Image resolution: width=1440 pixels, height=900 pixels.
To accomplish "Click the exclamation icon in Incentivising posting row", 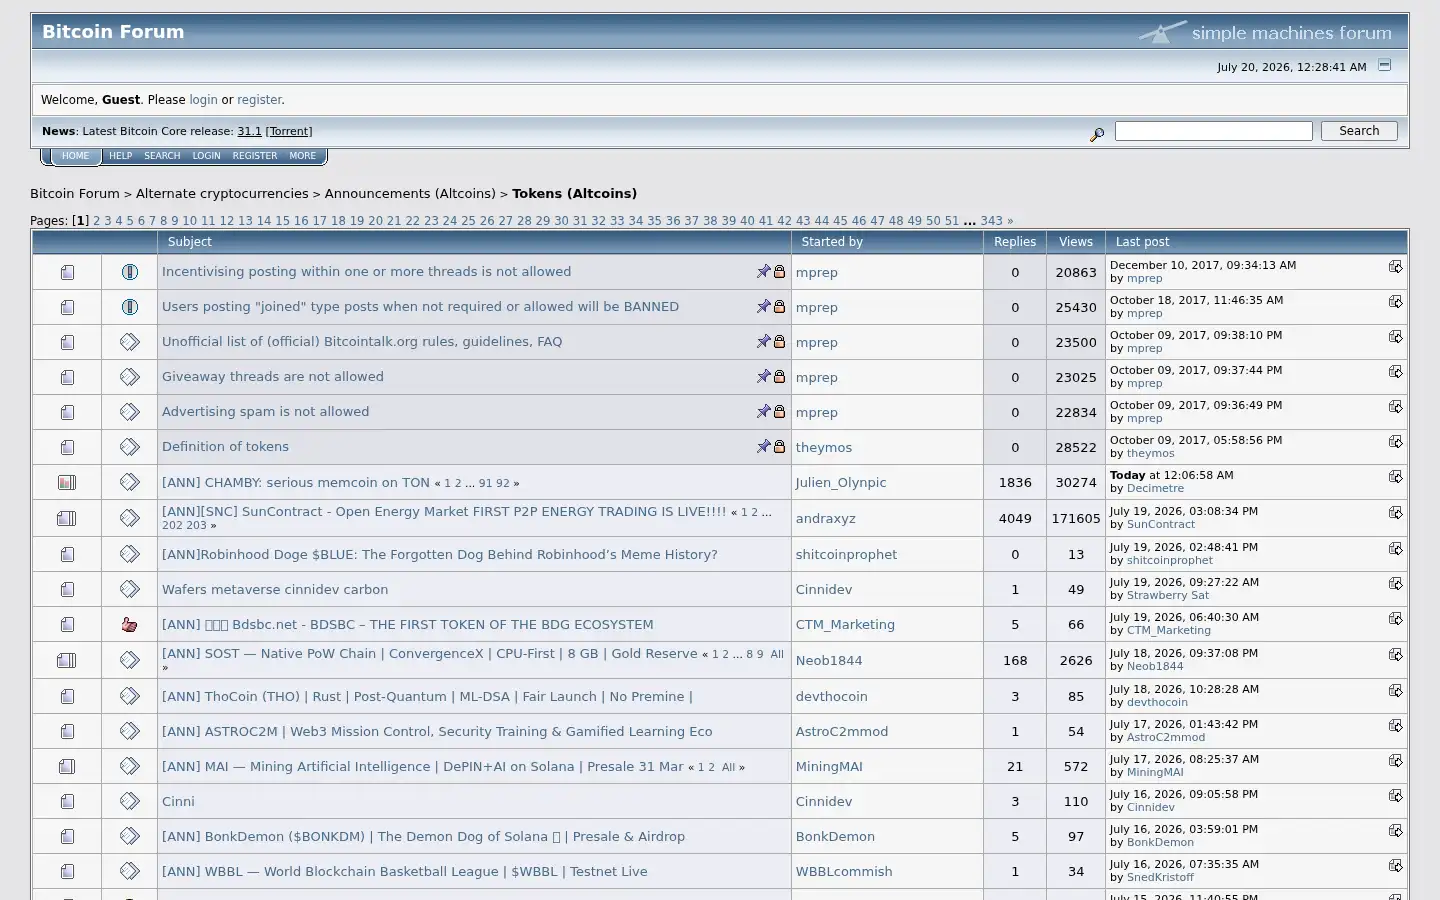I will [129, 272].
